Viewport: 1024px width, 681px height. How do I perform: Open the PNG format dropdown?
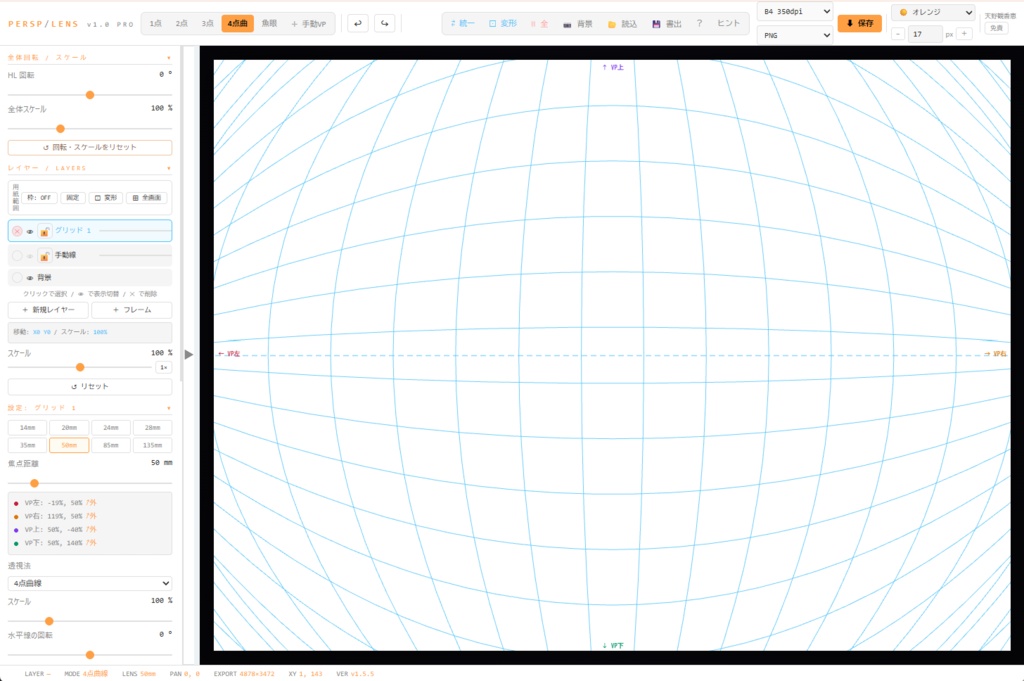(x=795, y=35)
